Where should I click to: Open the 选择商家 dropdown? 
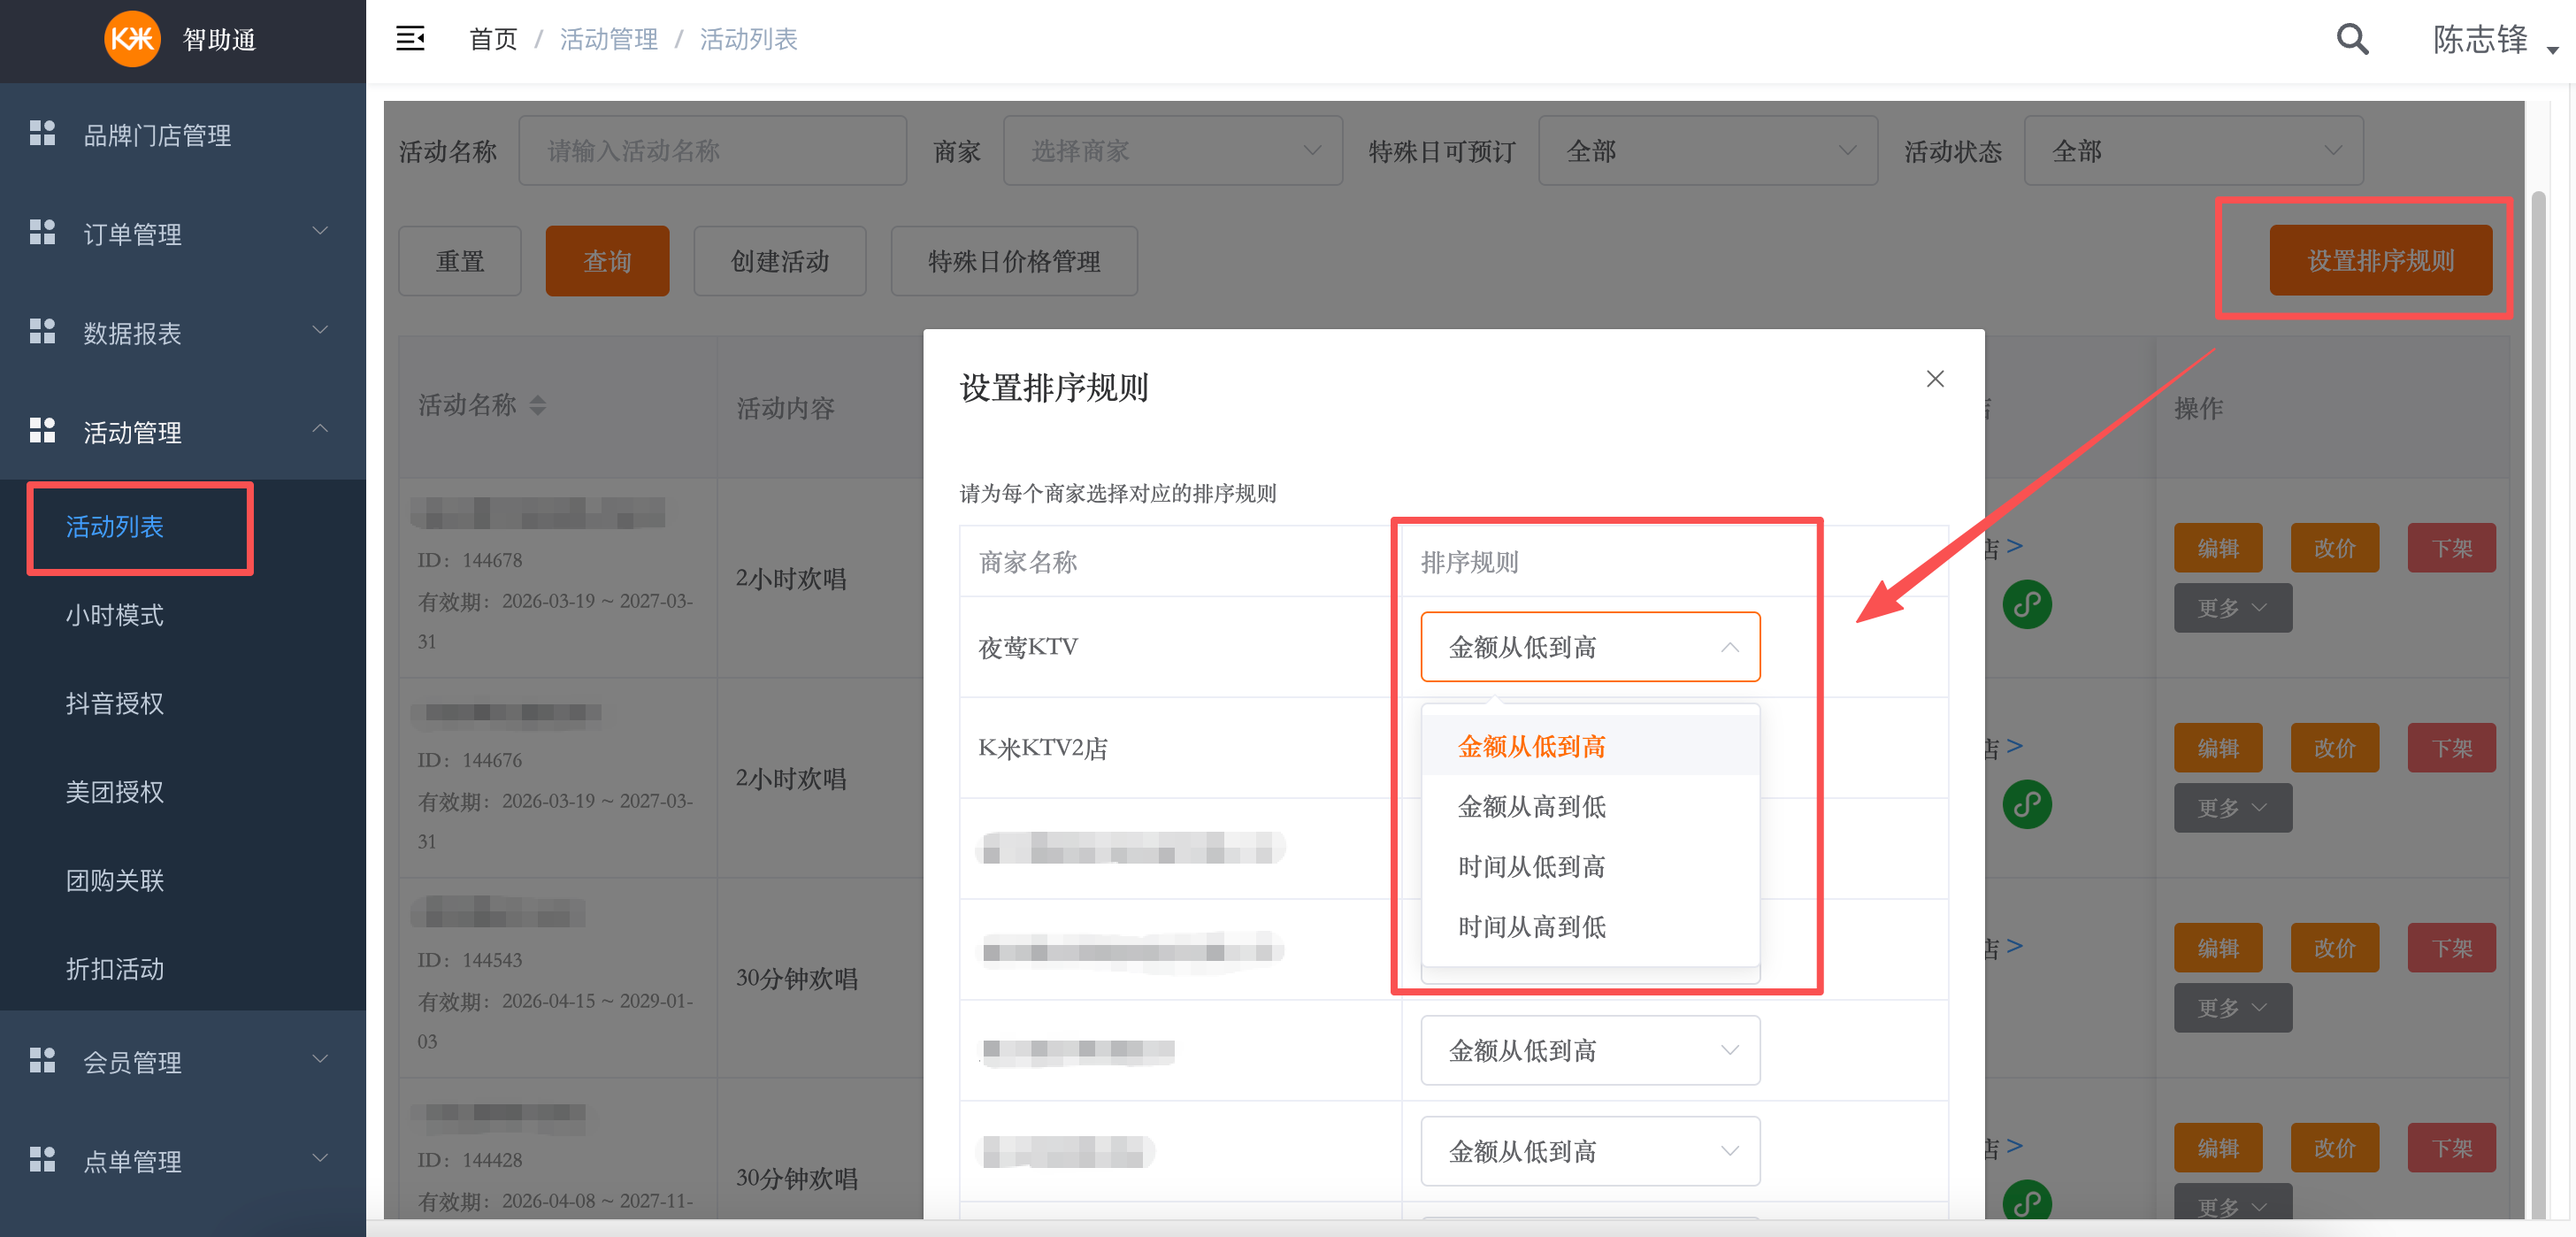pyautogui.click(x=1172, y=151)
